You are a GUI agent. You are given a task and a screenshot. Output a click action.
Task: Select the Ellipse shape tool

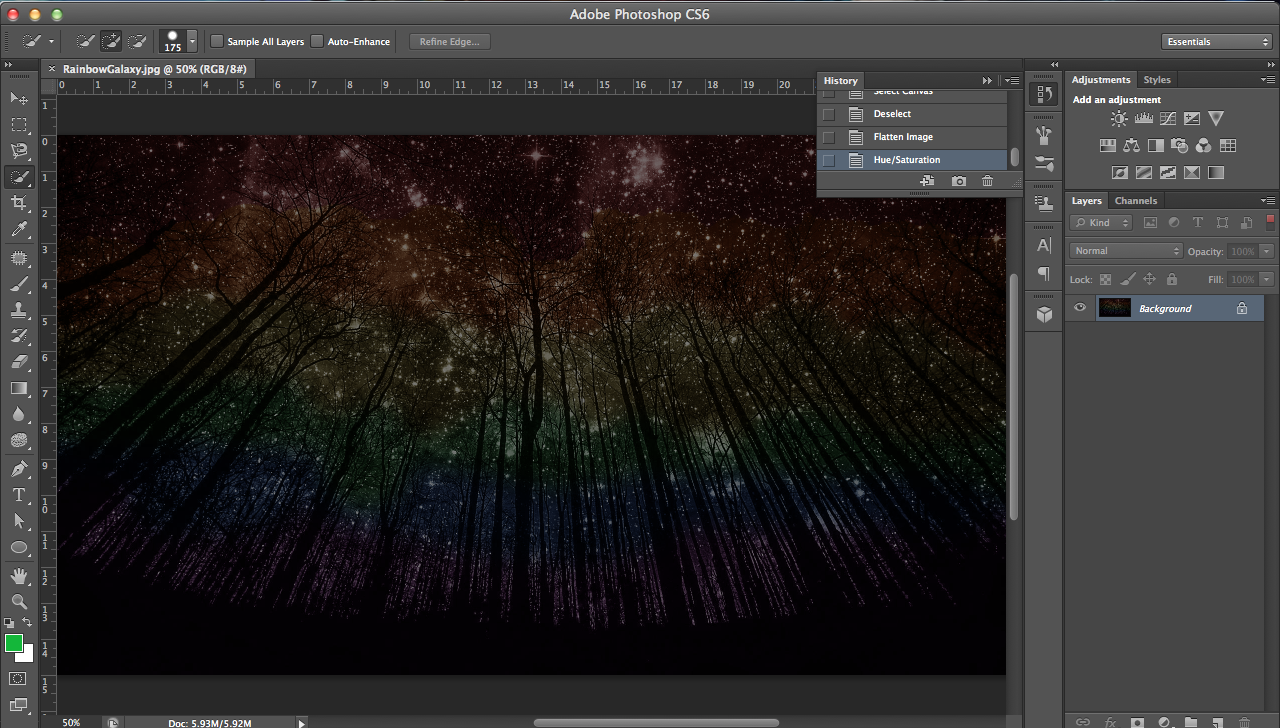(19, 547)
